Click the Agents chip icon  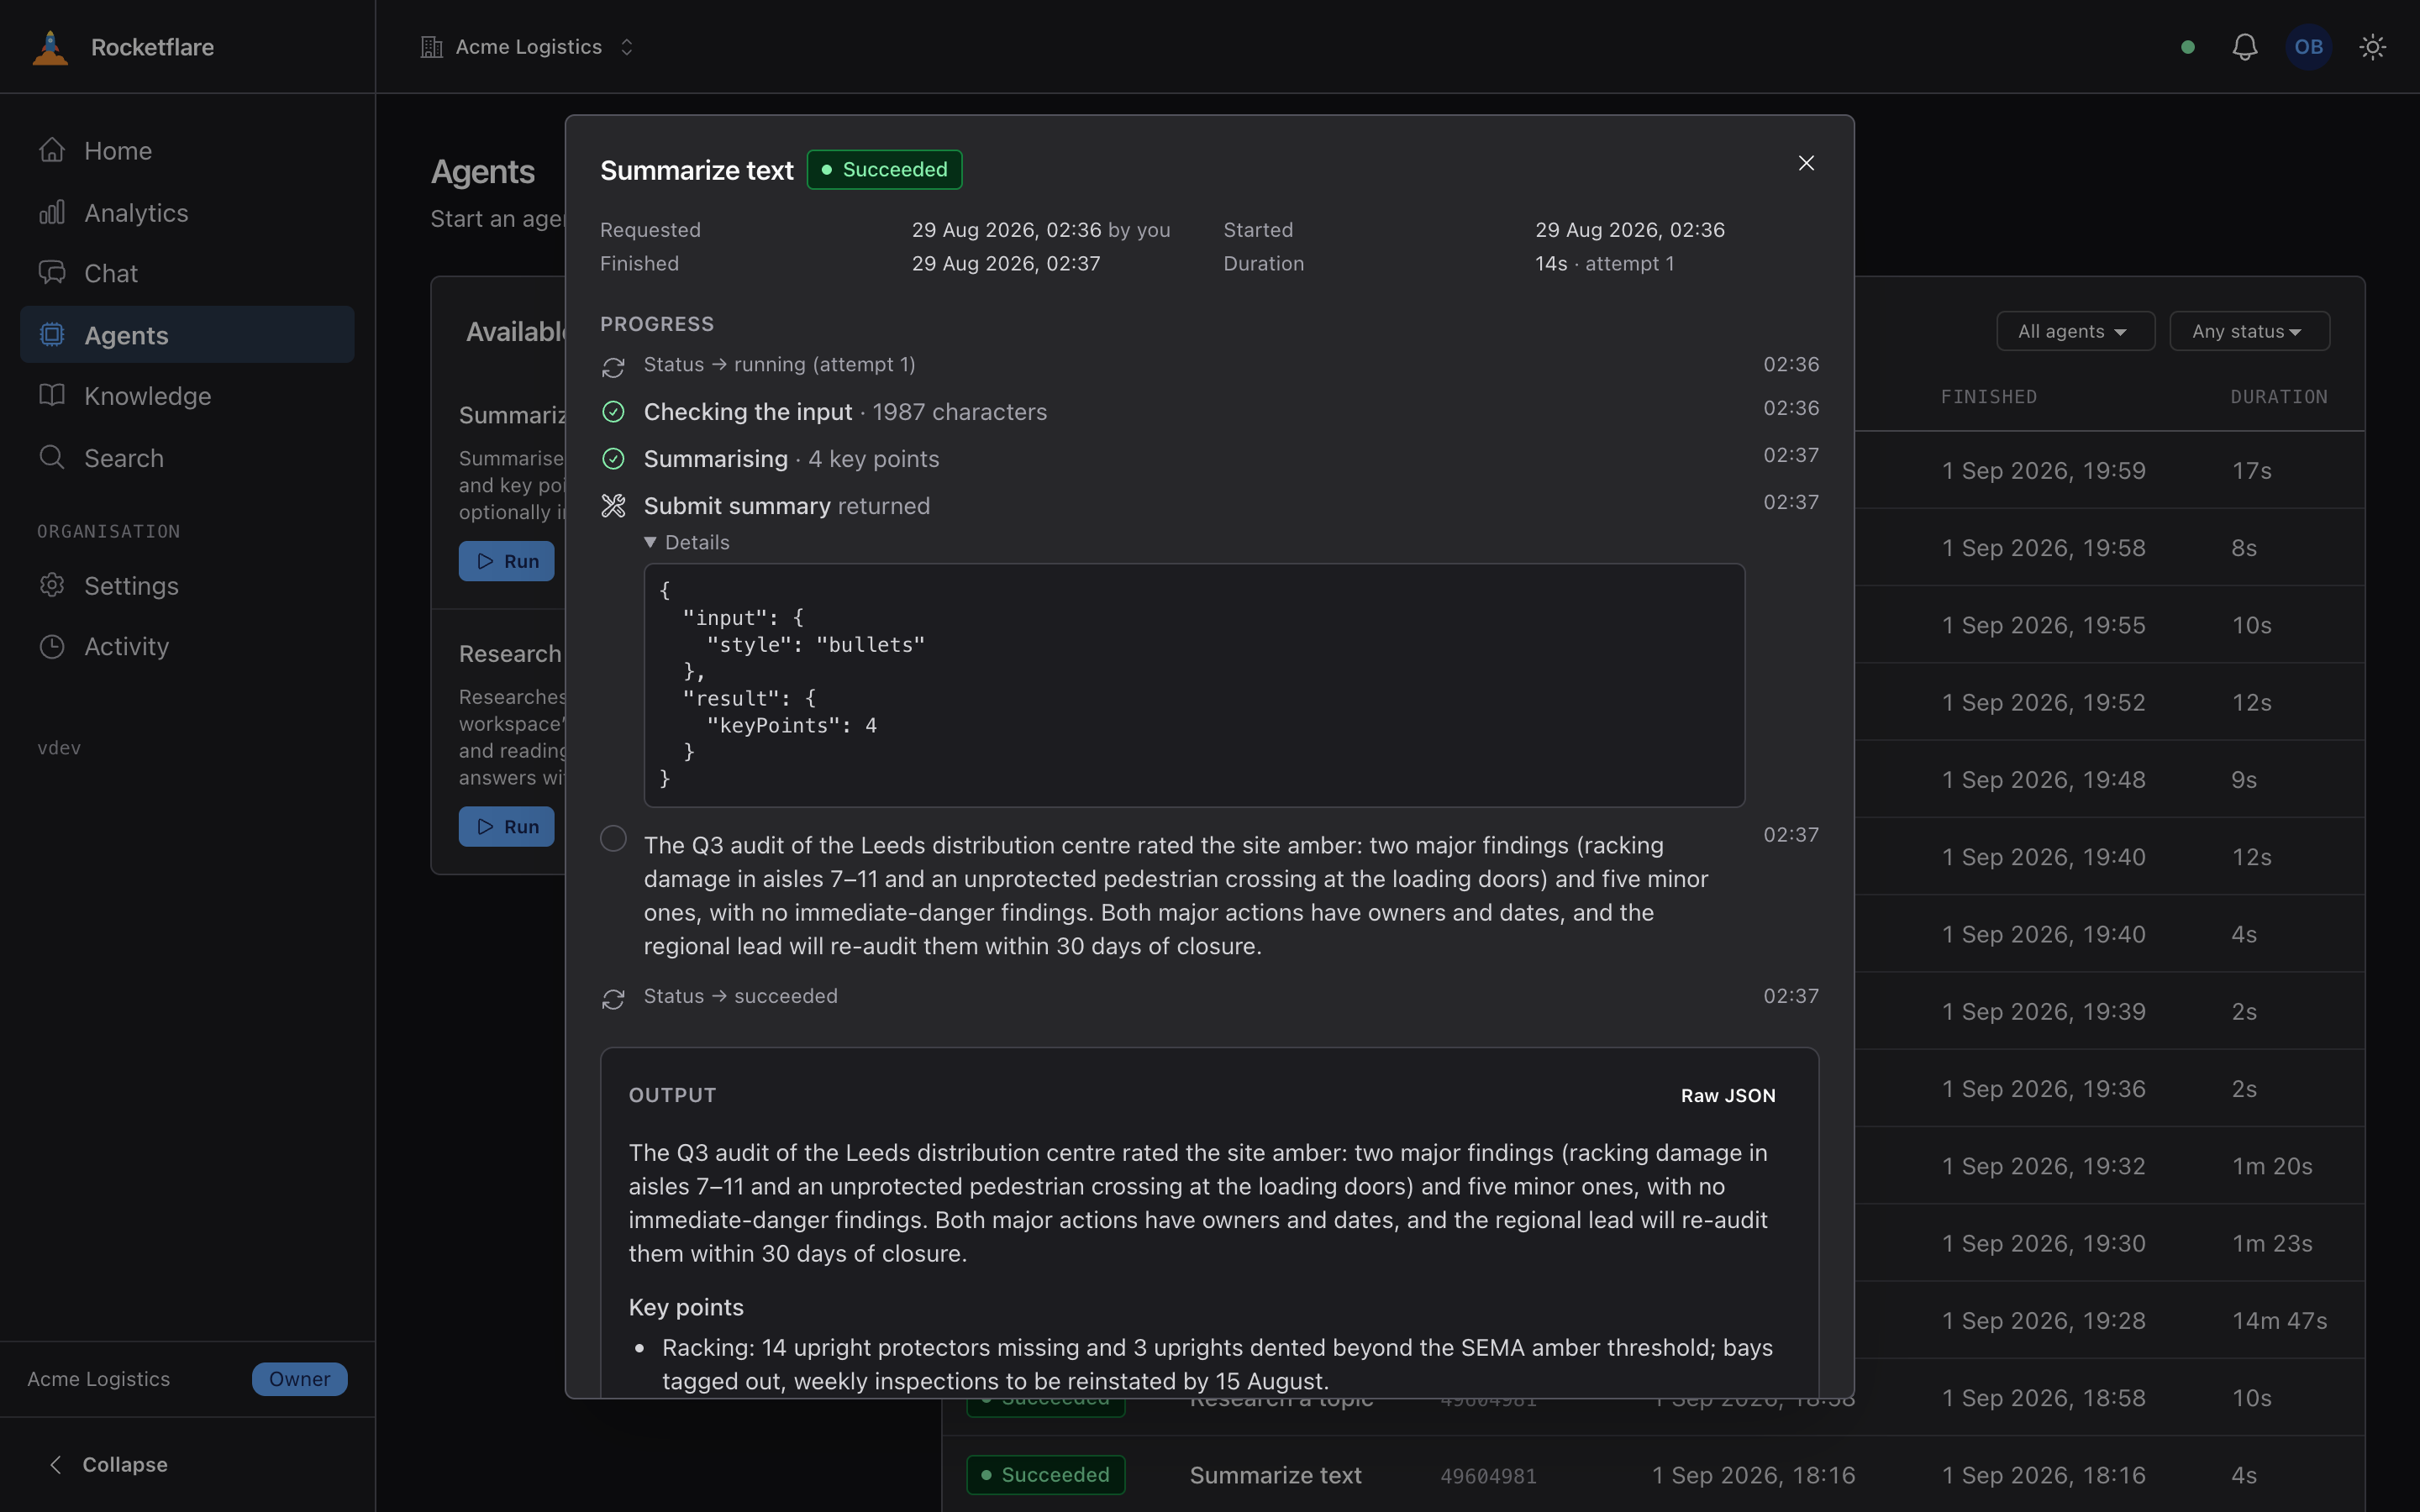[52, 334]
